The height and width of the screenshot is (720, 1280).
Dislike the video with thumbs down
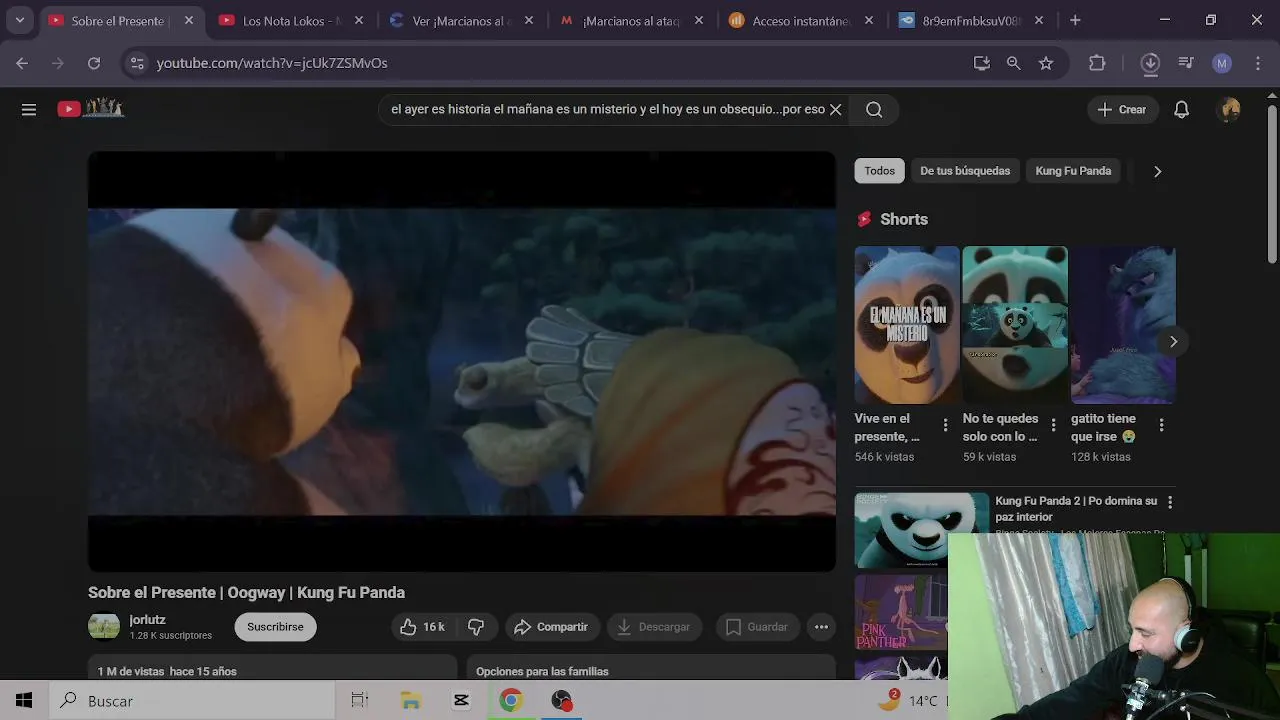(476, 627)
